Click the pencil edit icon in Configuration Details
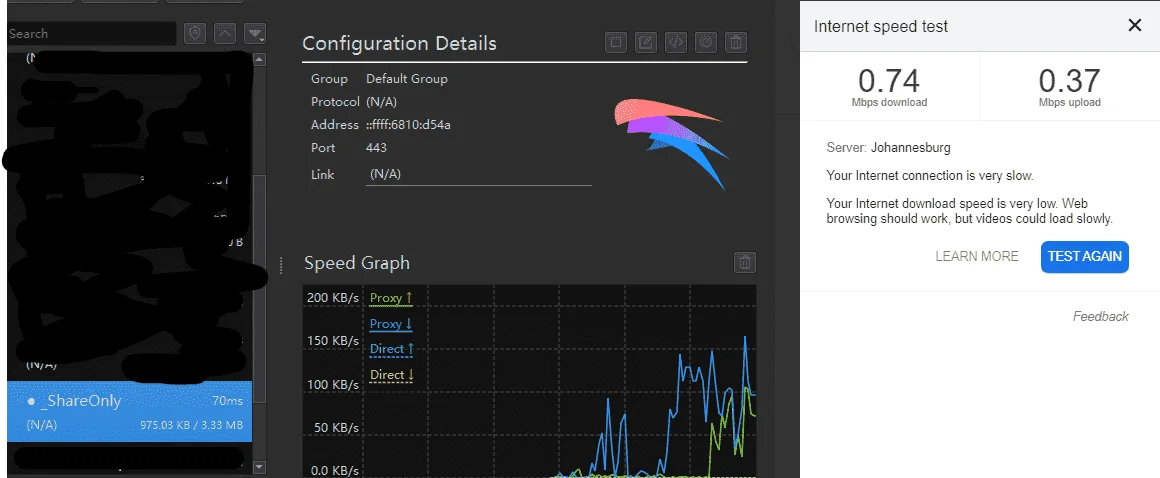 [x=646, y=42]
